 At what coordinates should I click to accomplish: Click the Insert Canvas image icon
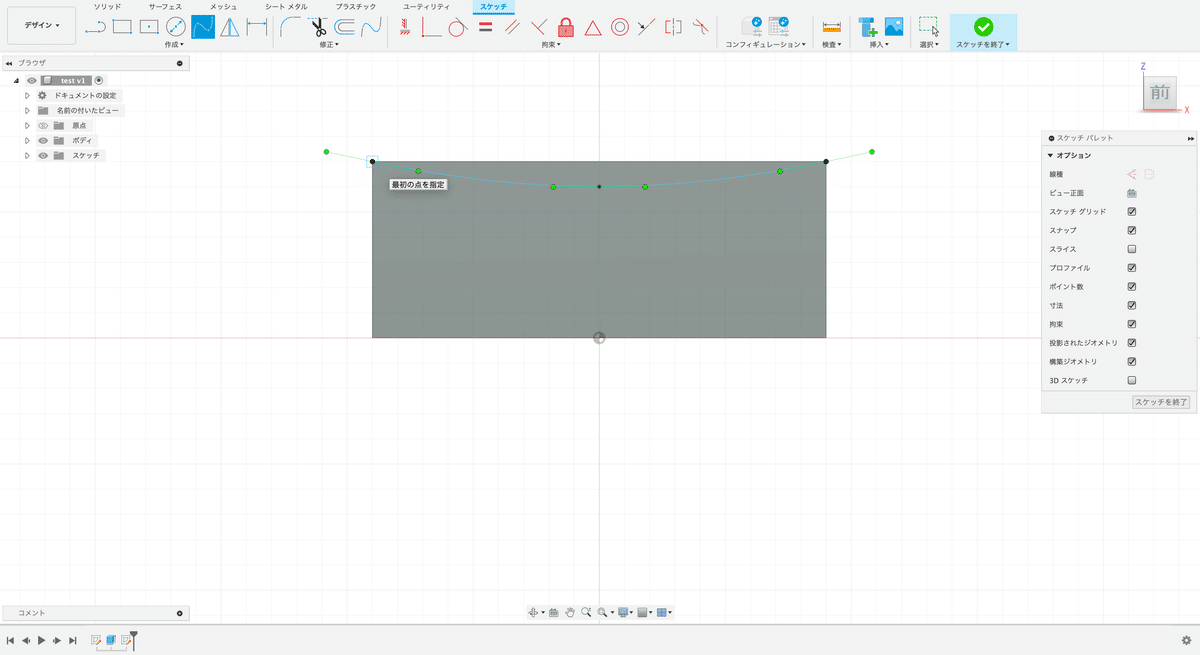[894, 27]
